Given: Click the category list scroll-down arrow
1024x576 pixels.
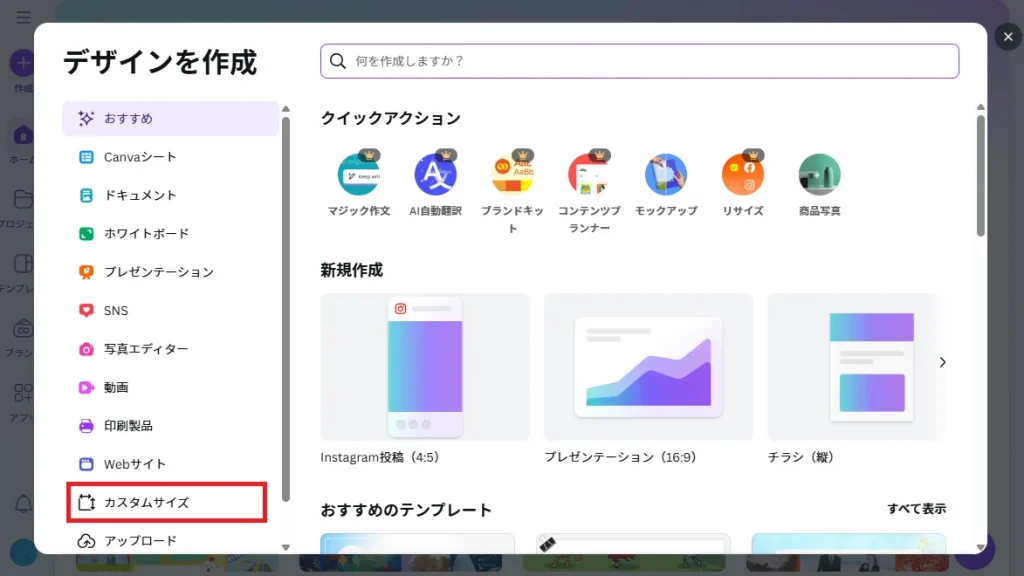Looking at the screenshot, I should [285, 548].
